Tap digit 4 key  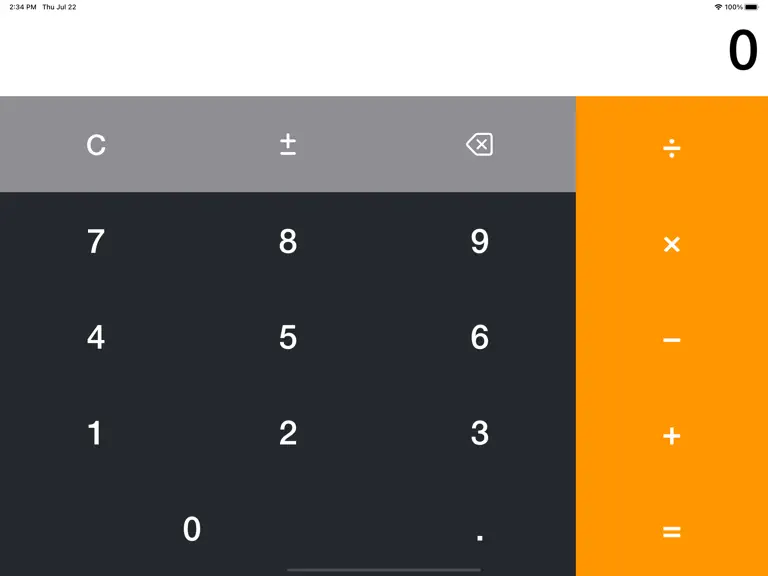pos(96,336)
